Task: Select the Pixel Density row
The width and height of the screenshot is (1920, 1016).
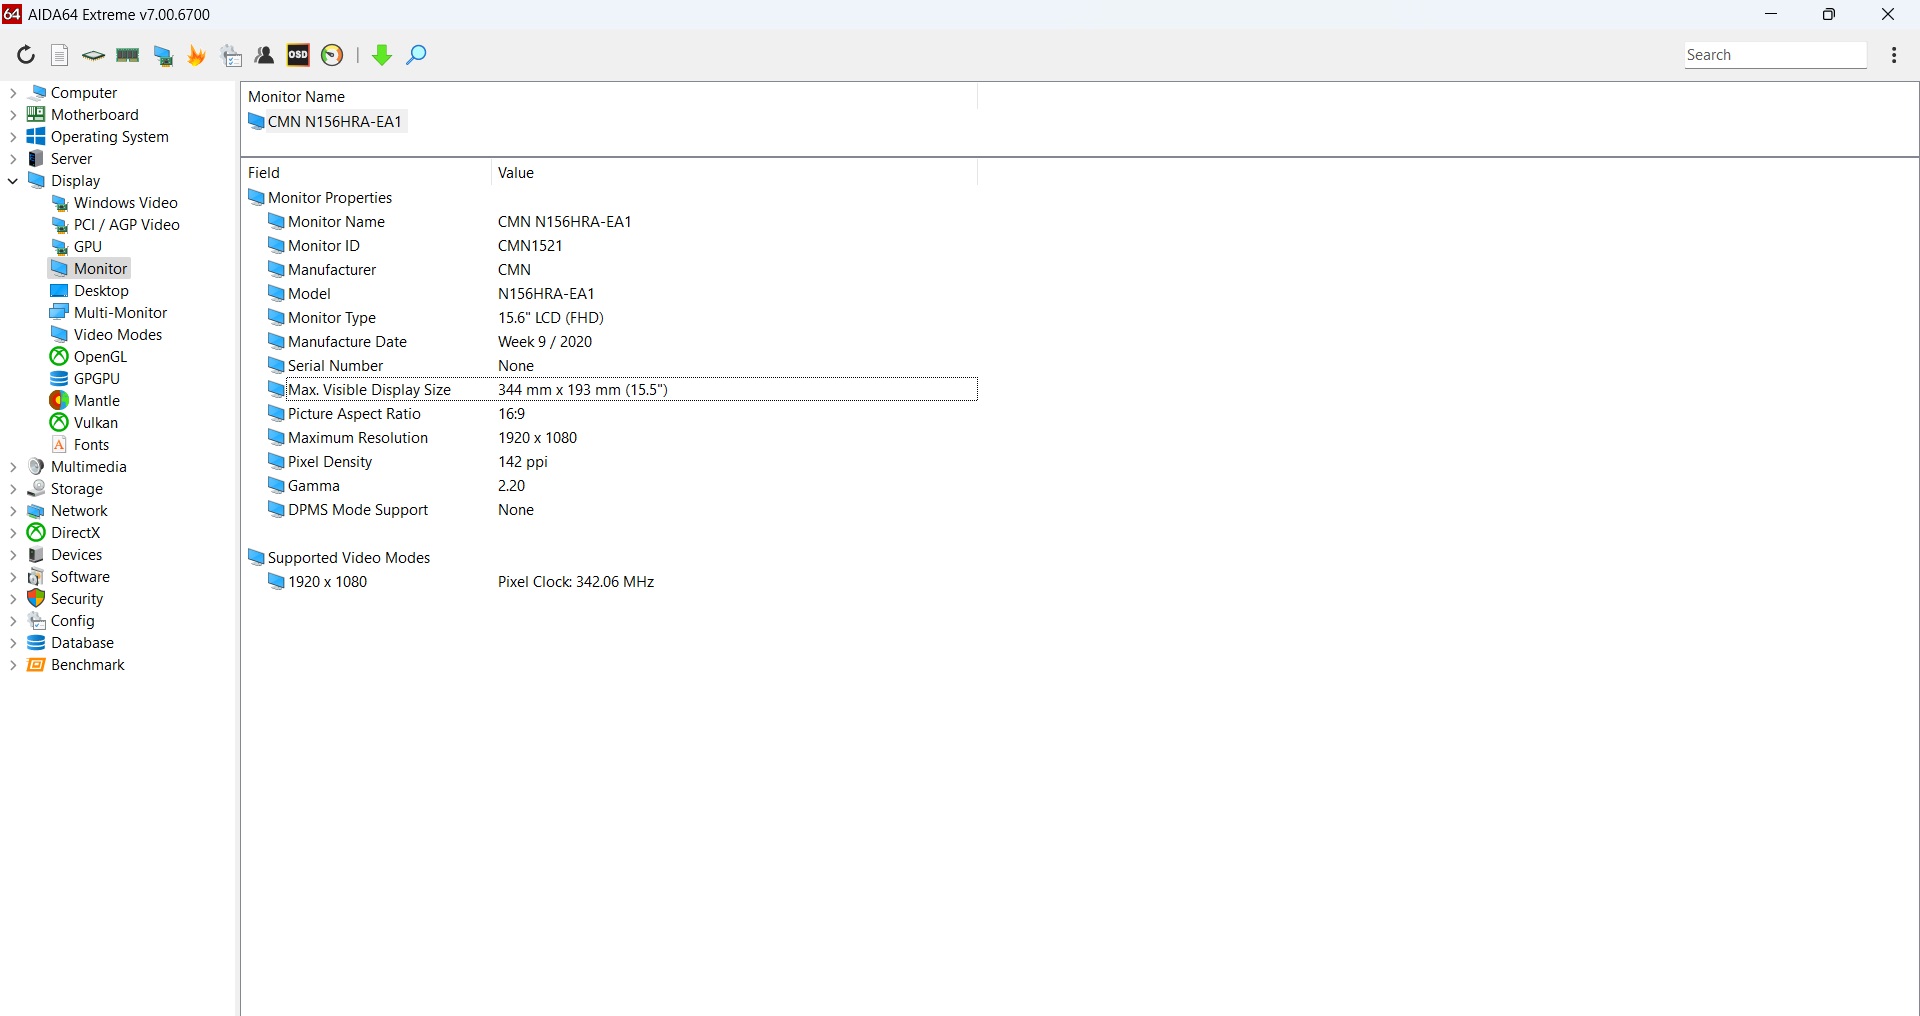Action: coord(612,462)
